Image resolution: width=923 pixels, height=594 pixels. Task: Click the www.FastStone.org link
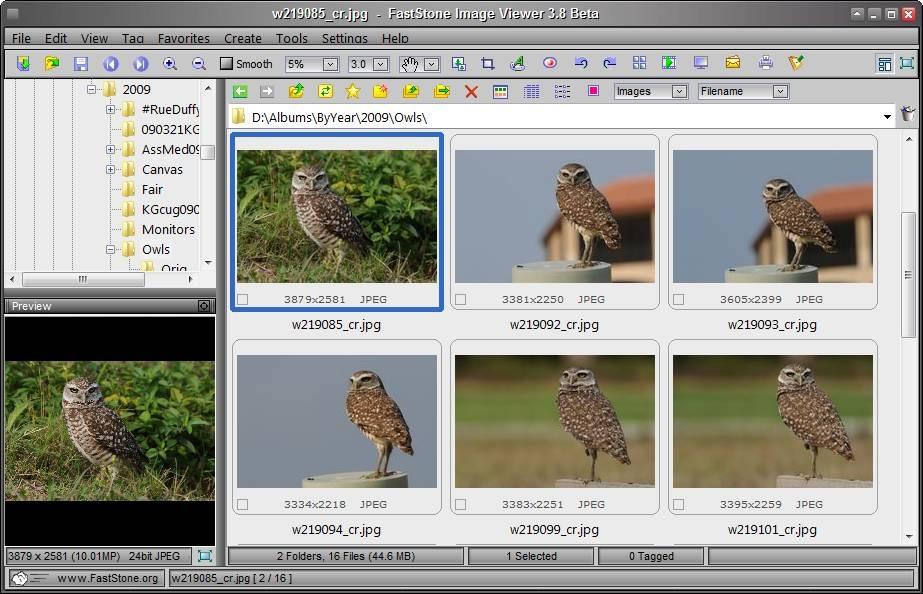(x=107, y=578)
